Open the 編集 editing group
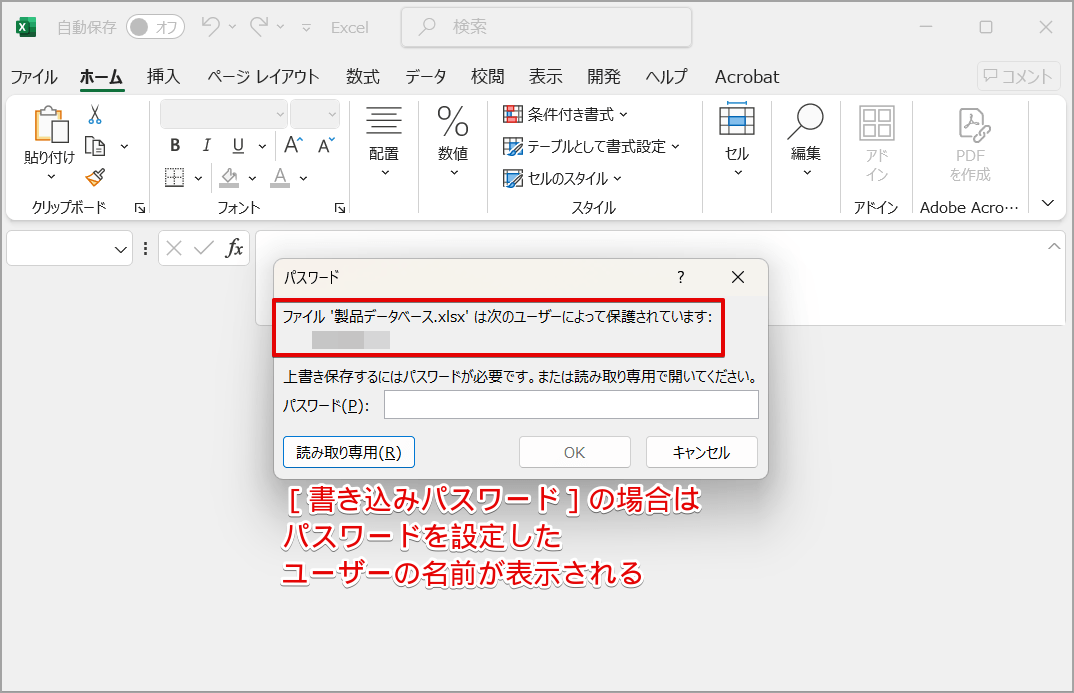Screen dimensions: 1074x693 [806, 140]
